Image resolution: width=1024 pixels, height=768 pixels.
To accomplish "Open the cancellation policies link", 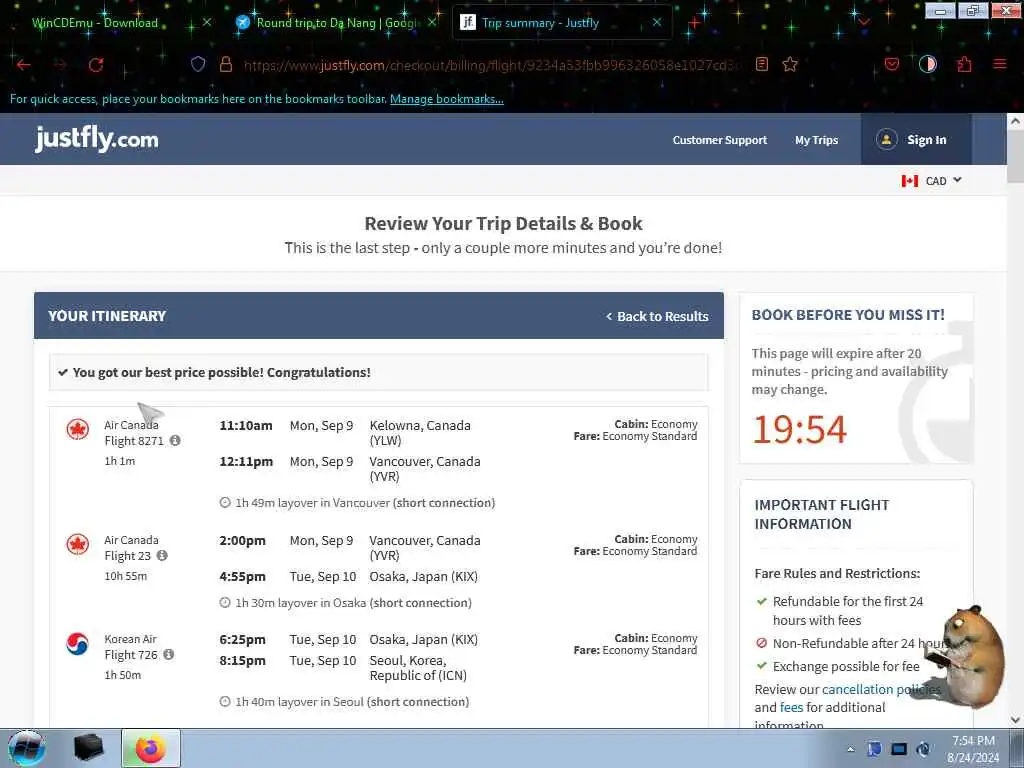I will point(881,689).
